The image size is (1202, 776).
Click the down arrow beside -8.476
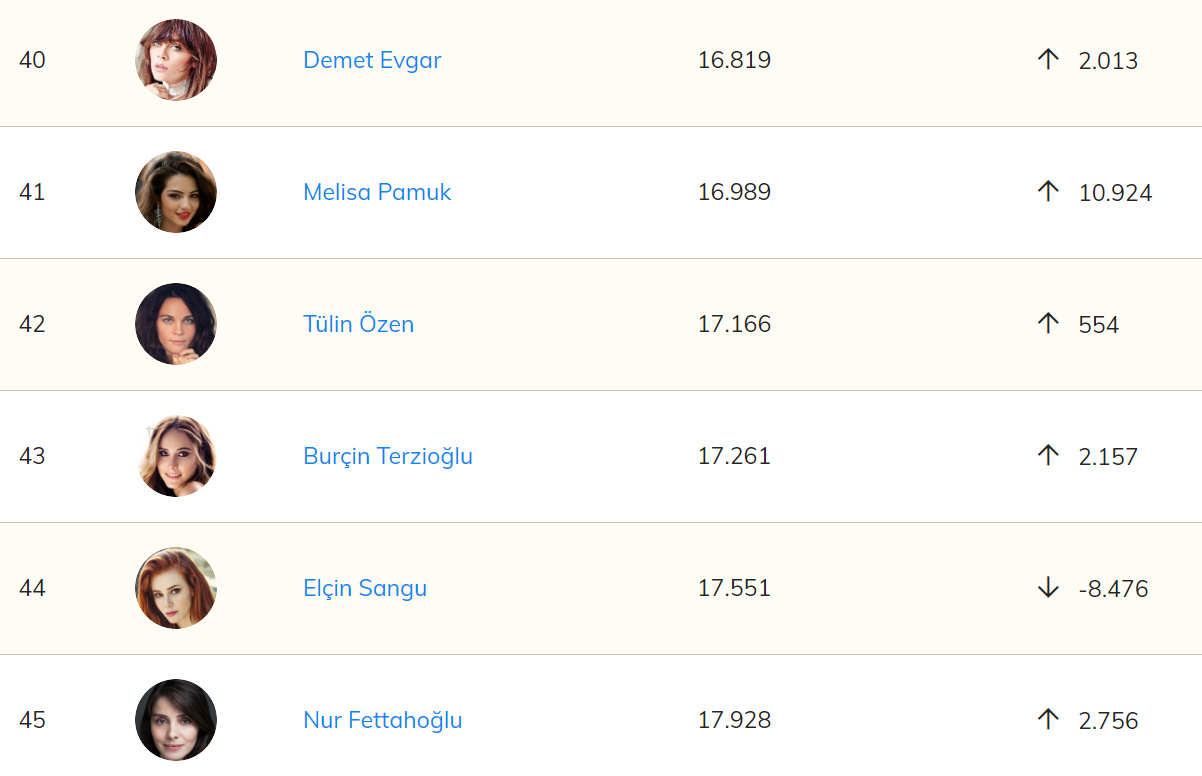(x=1047, y=588)
